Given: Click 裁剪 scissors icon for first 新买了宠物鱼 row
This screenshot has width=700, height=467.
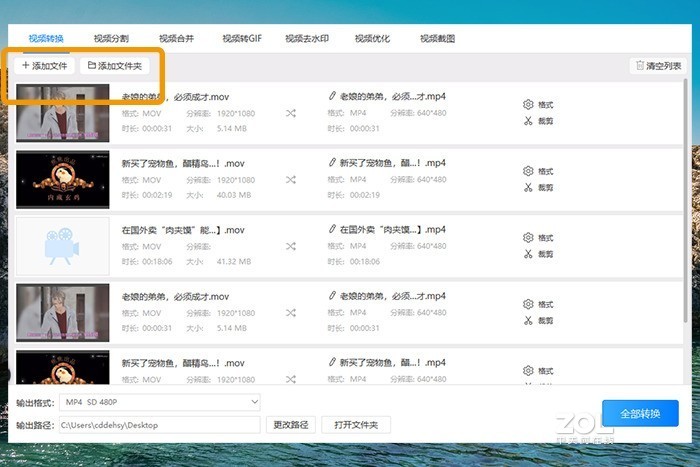Looking at the screenshot, I should pyautogui.click(x=528, y=187).
